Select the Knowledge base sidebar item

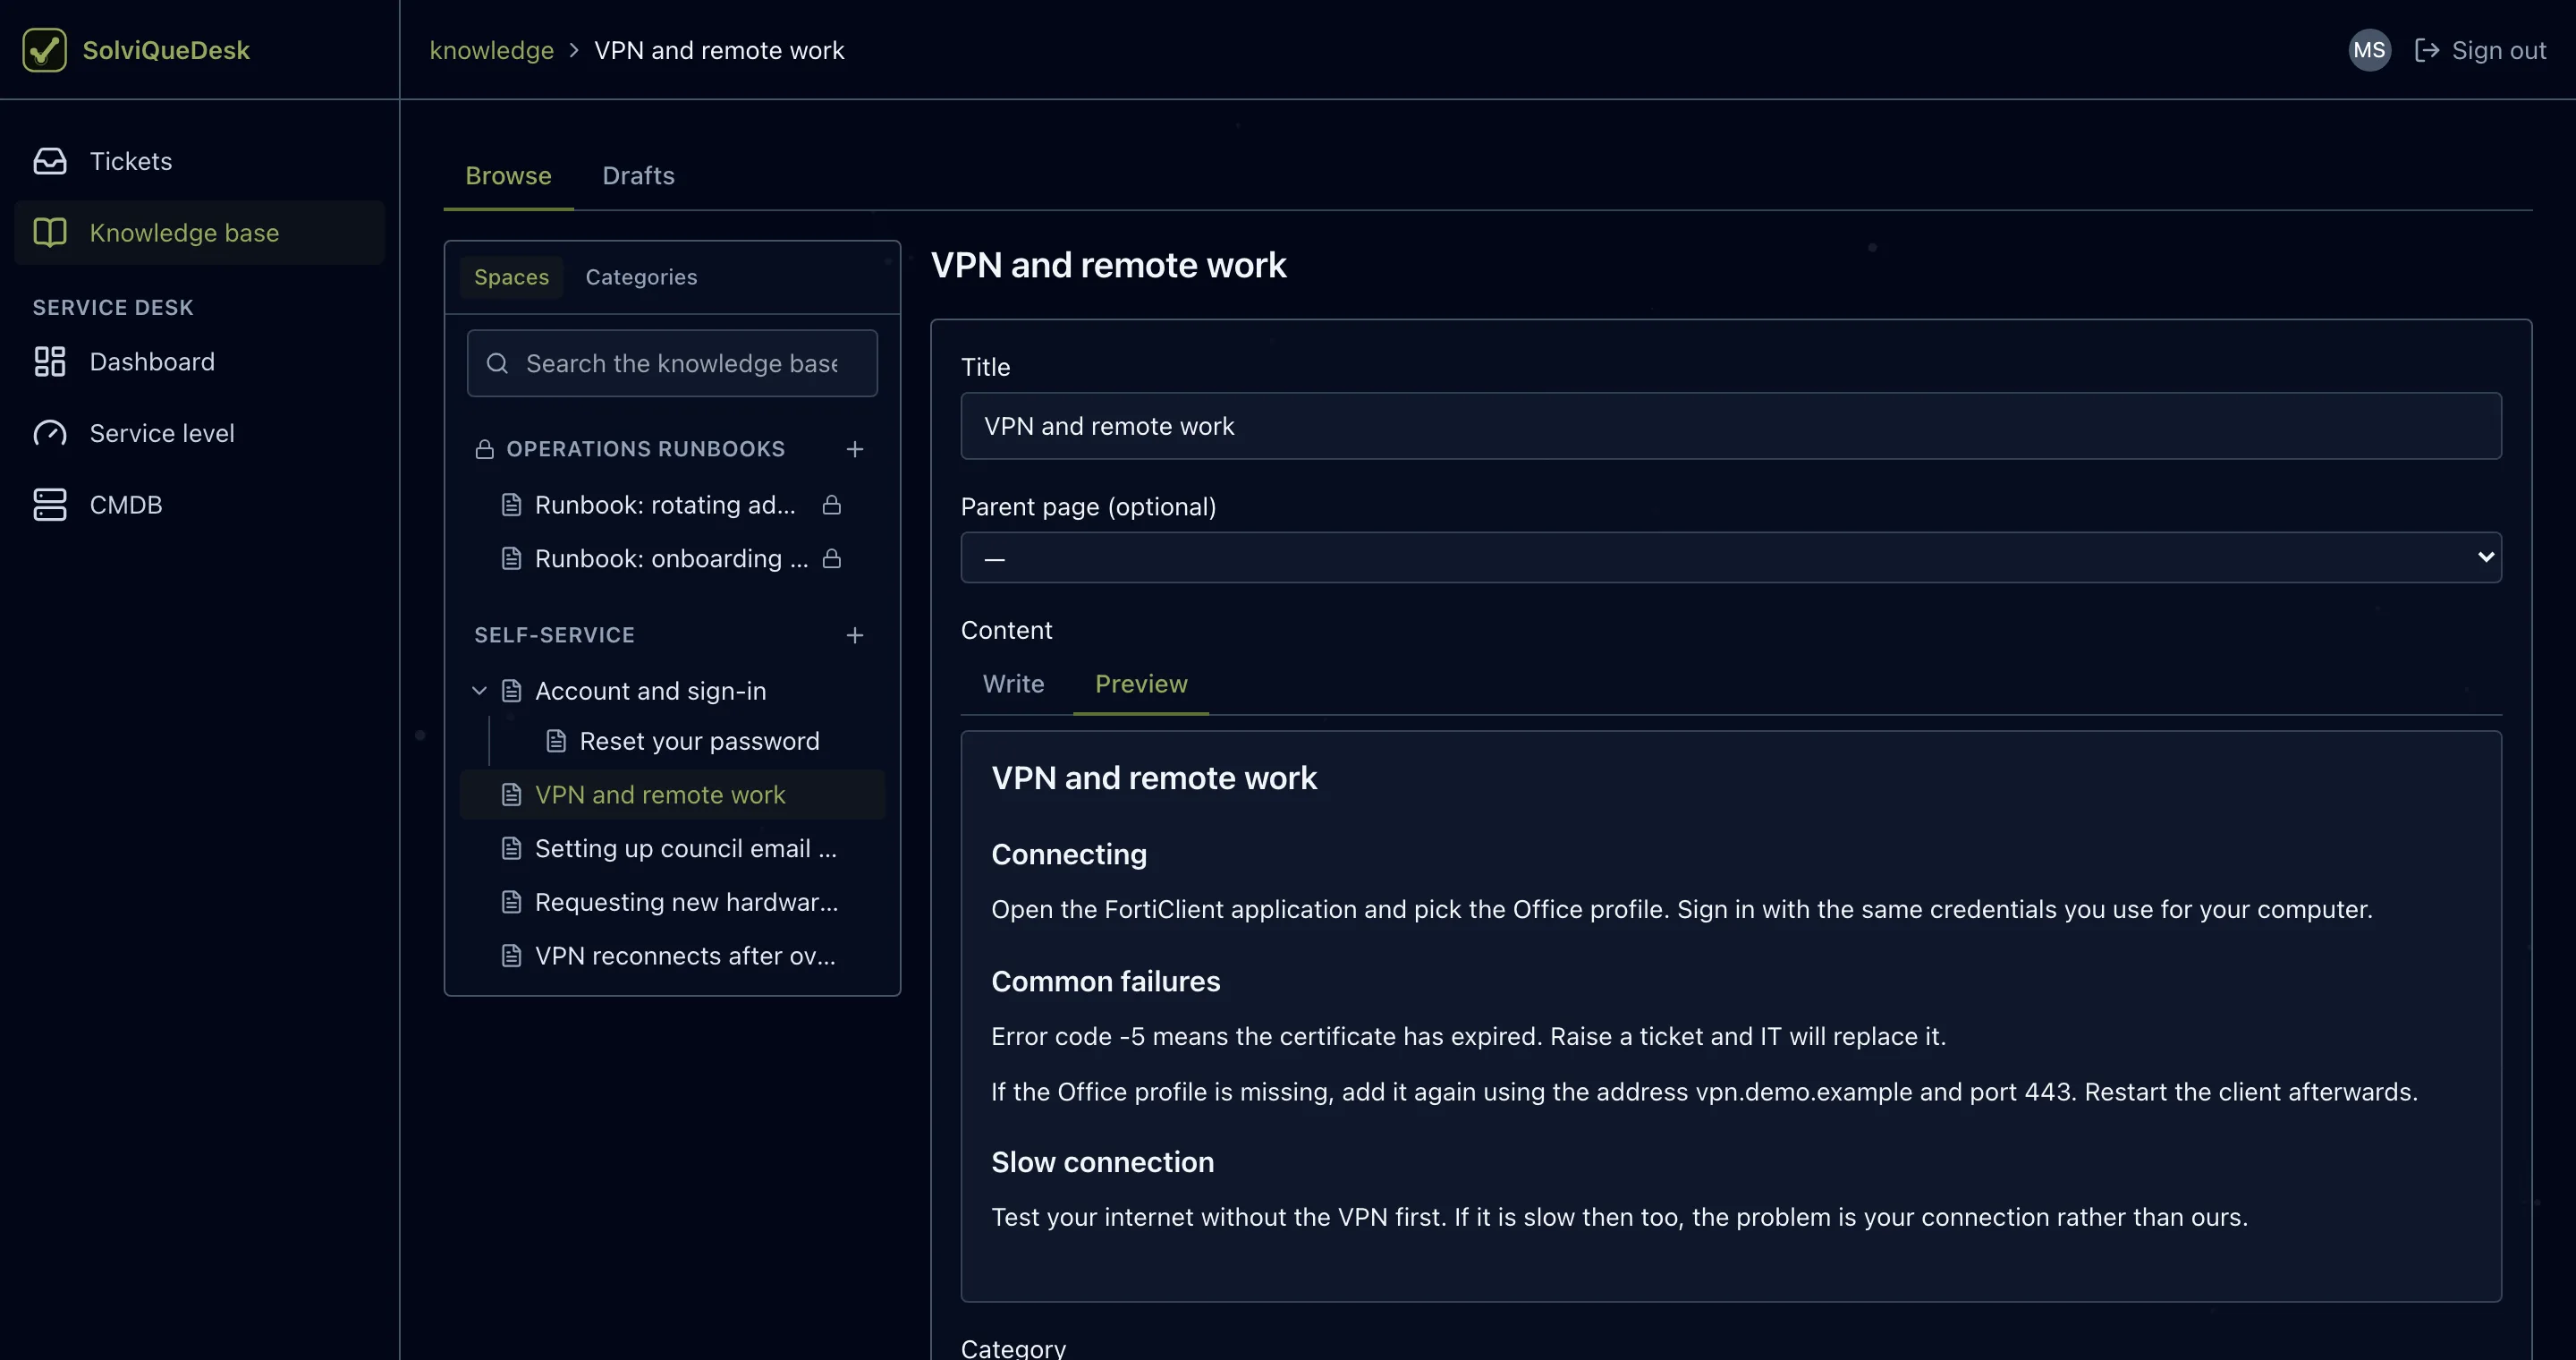pos(200,233)
